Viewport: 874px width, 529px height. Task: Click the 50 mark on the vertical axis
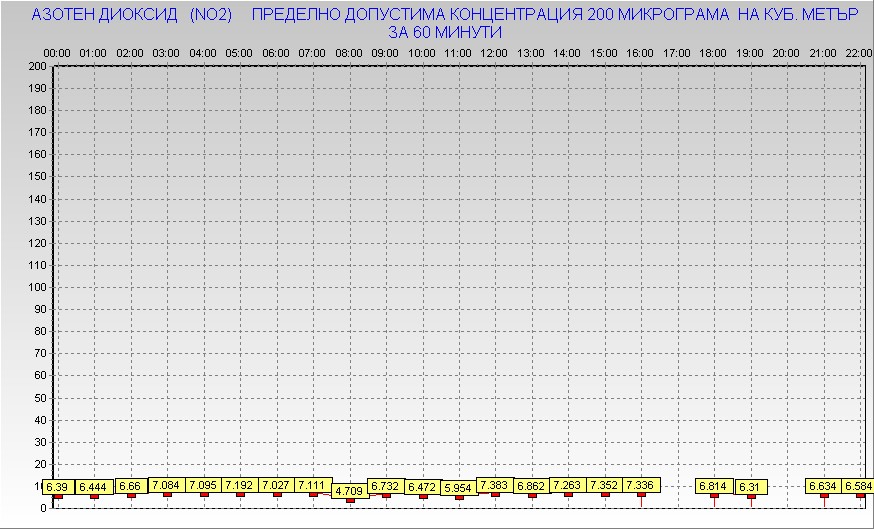pyautogui.click(x=40, y=397)
